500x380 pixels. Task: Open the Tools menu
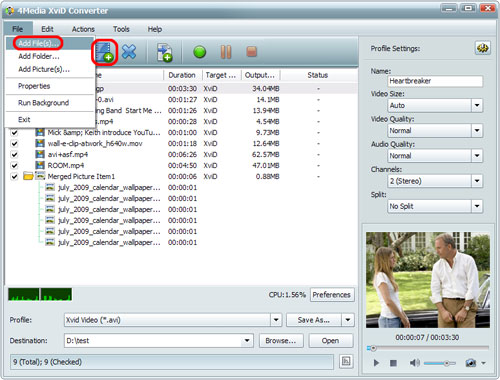coord(121,29)
